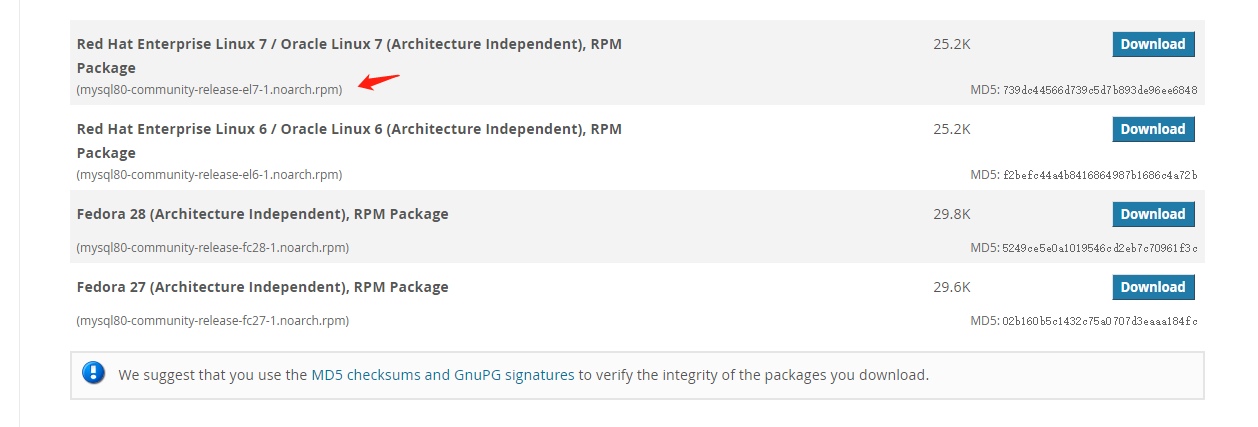Click the 29.8K file size text
This screenshot has height=427, width=1258.
coord(952,214)
